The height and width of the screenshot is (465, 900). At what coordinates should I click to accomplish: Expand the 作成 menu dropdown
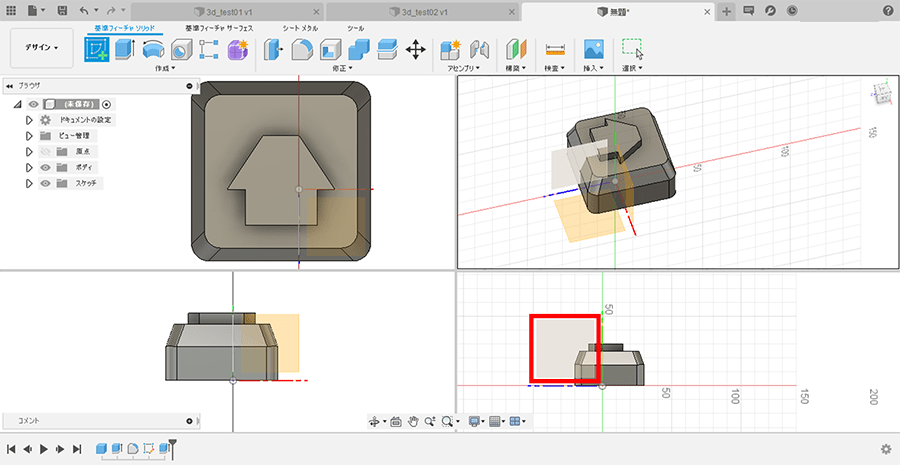click(164, 68)
